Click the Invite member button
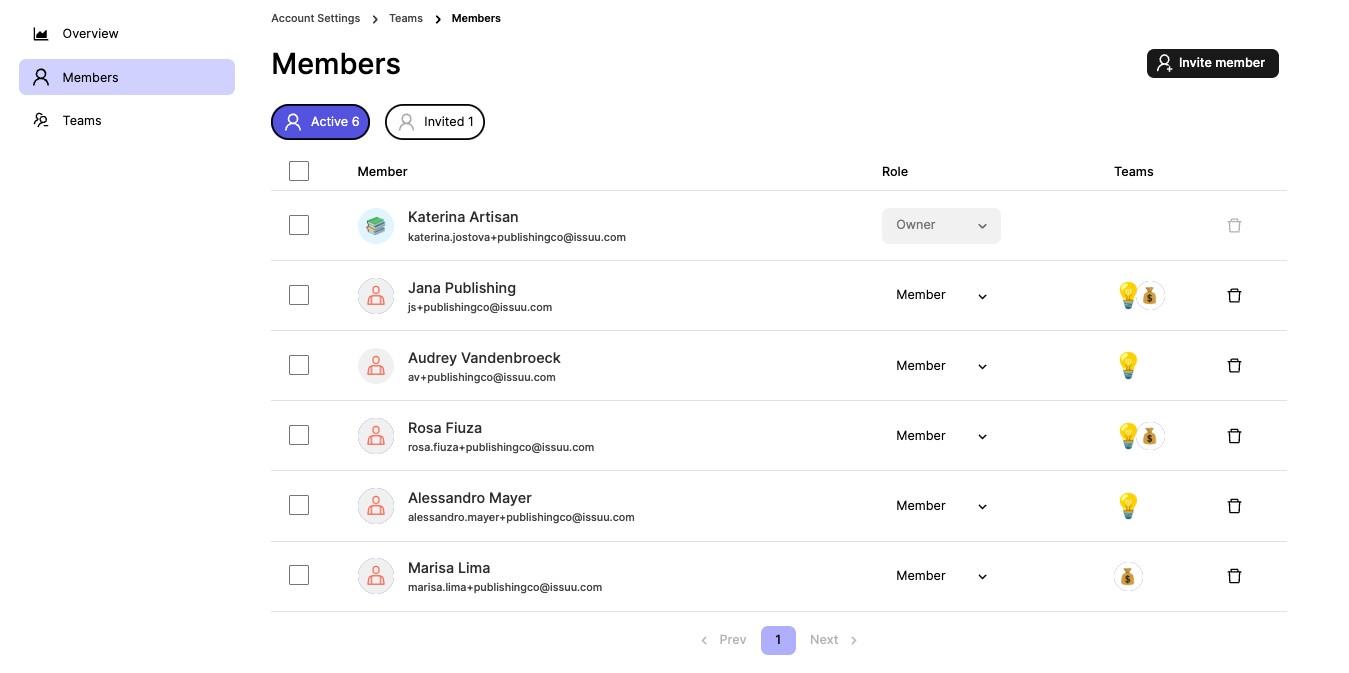The height and width of the screenshot is (673, 1349). coord(1212,63)
